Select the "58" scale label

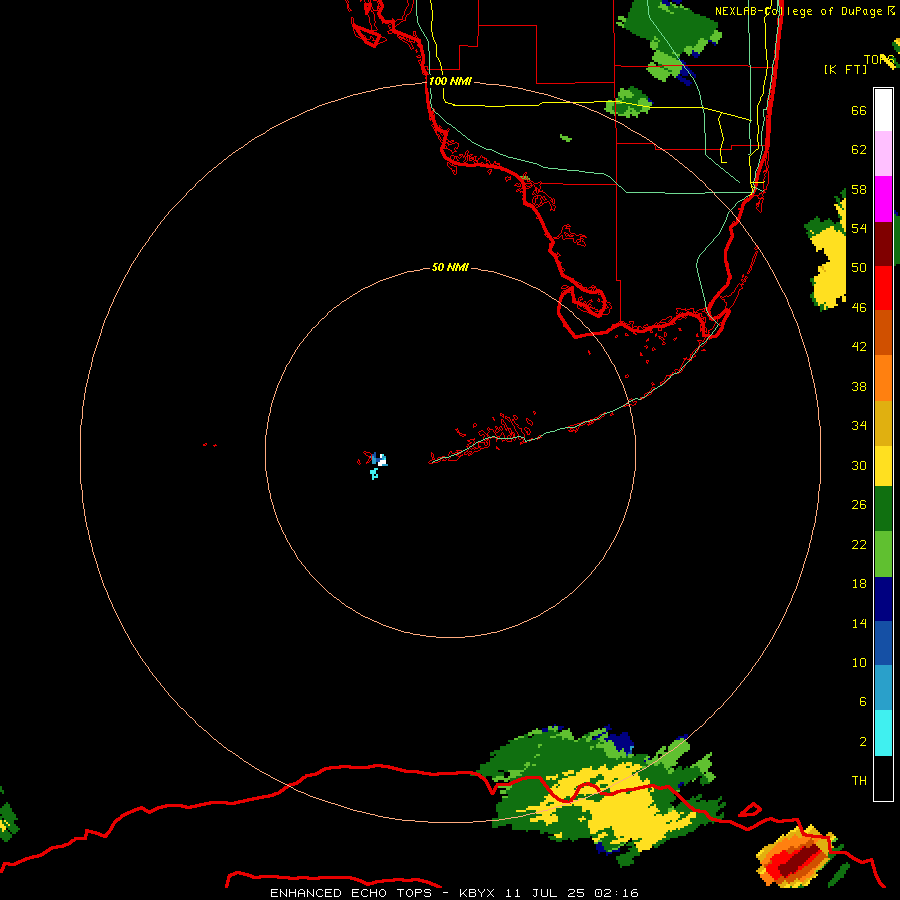[859, 189]
